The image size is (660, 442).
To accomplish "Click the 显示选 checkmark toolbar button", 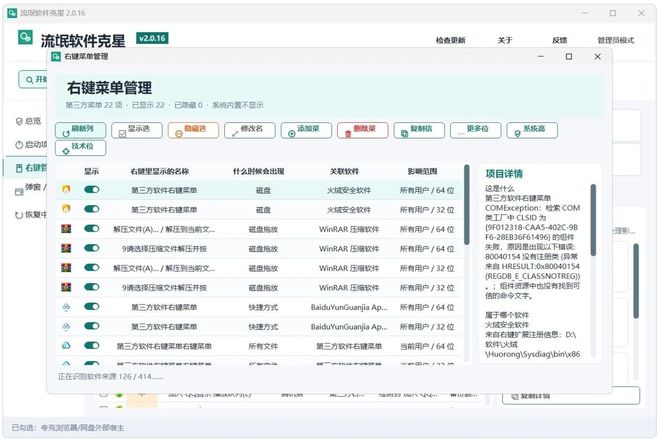I will click(137, 130).
